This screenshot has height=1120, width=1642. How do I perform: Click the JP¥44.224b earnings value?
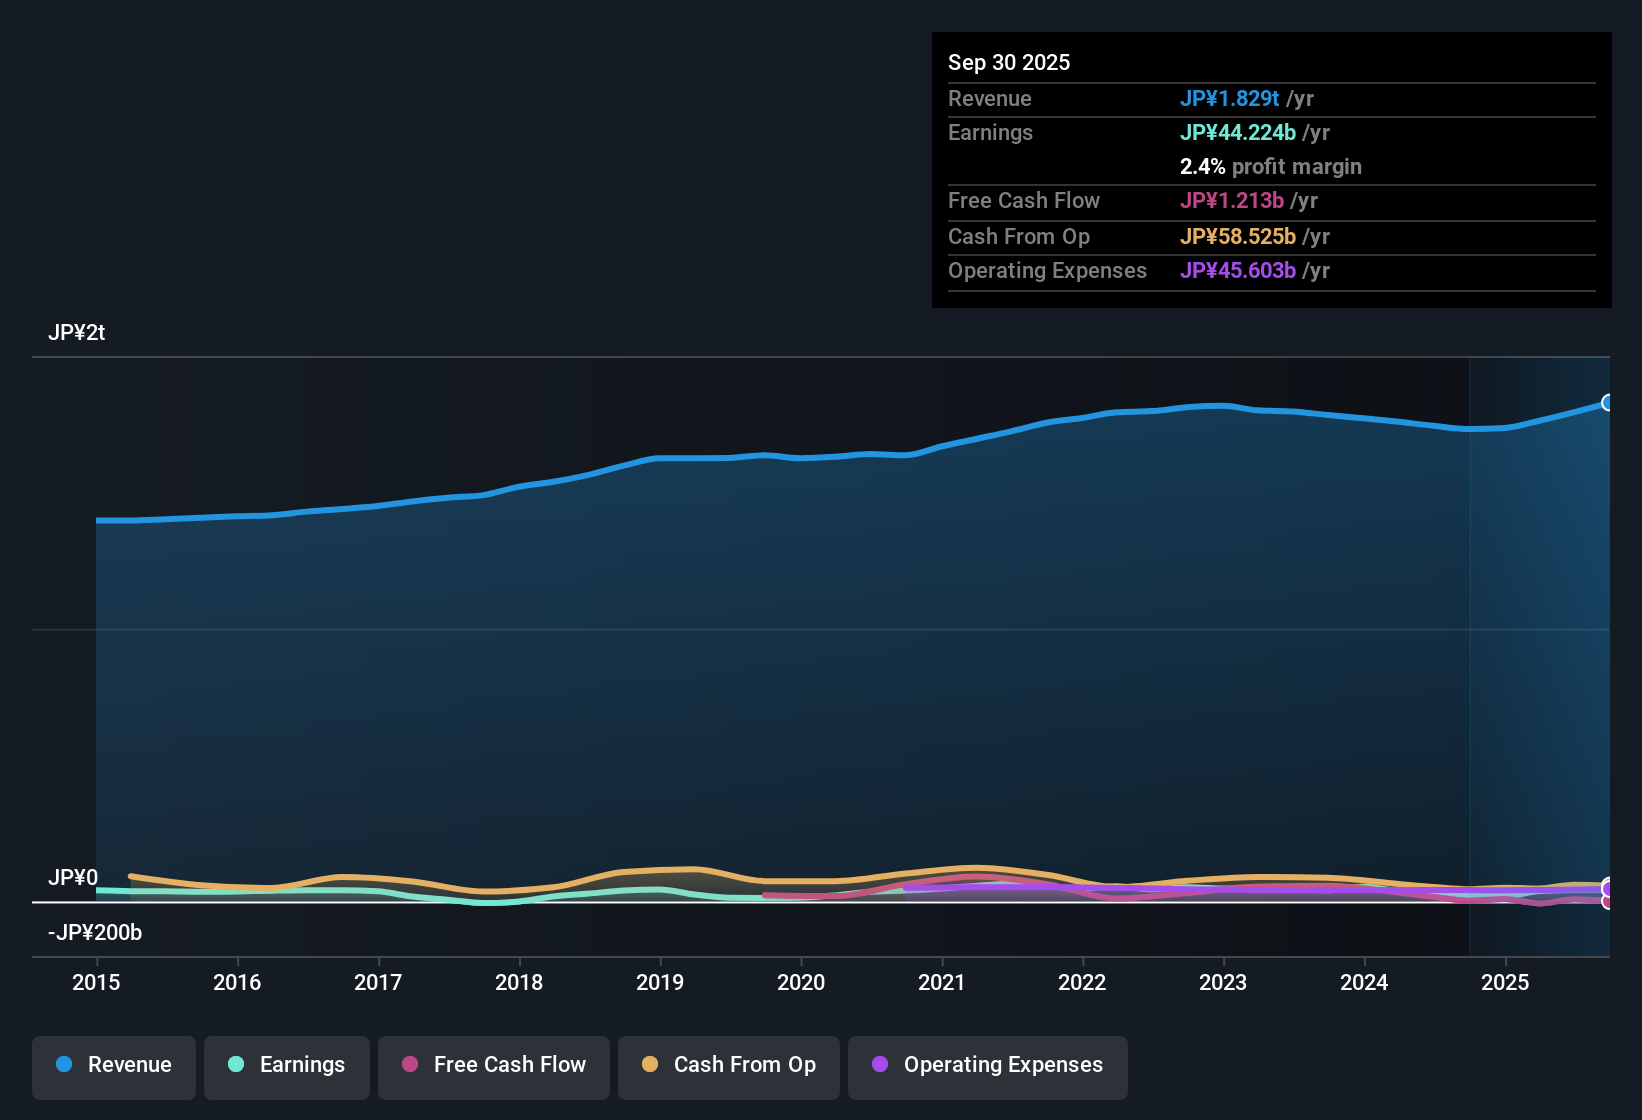coord(1239,132)
